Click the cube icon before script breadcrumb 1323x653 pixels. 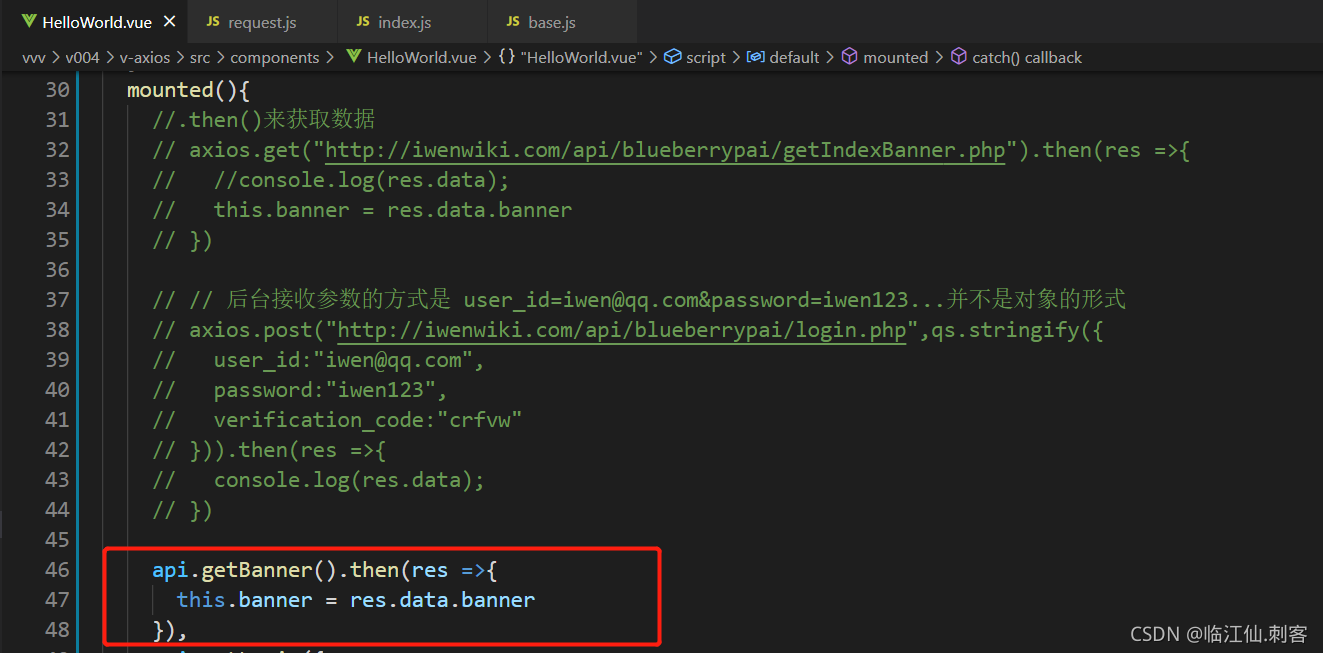[673, 57]
